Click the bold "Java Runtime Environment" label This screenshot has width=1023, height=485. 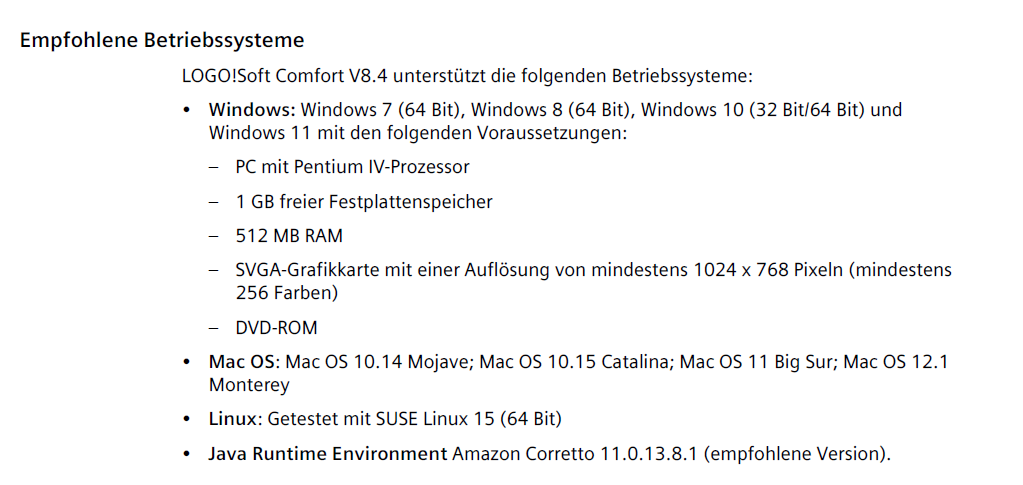click(327, 454)
